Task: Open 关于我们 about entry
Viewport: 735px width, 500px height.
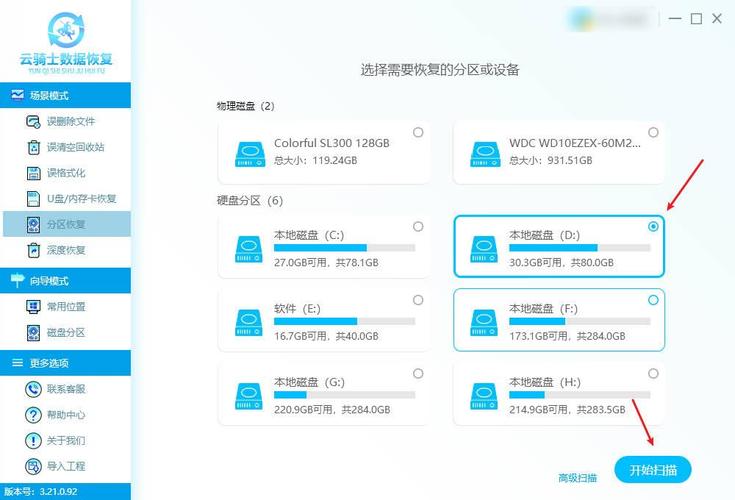Action: click(x=67, y=440)
